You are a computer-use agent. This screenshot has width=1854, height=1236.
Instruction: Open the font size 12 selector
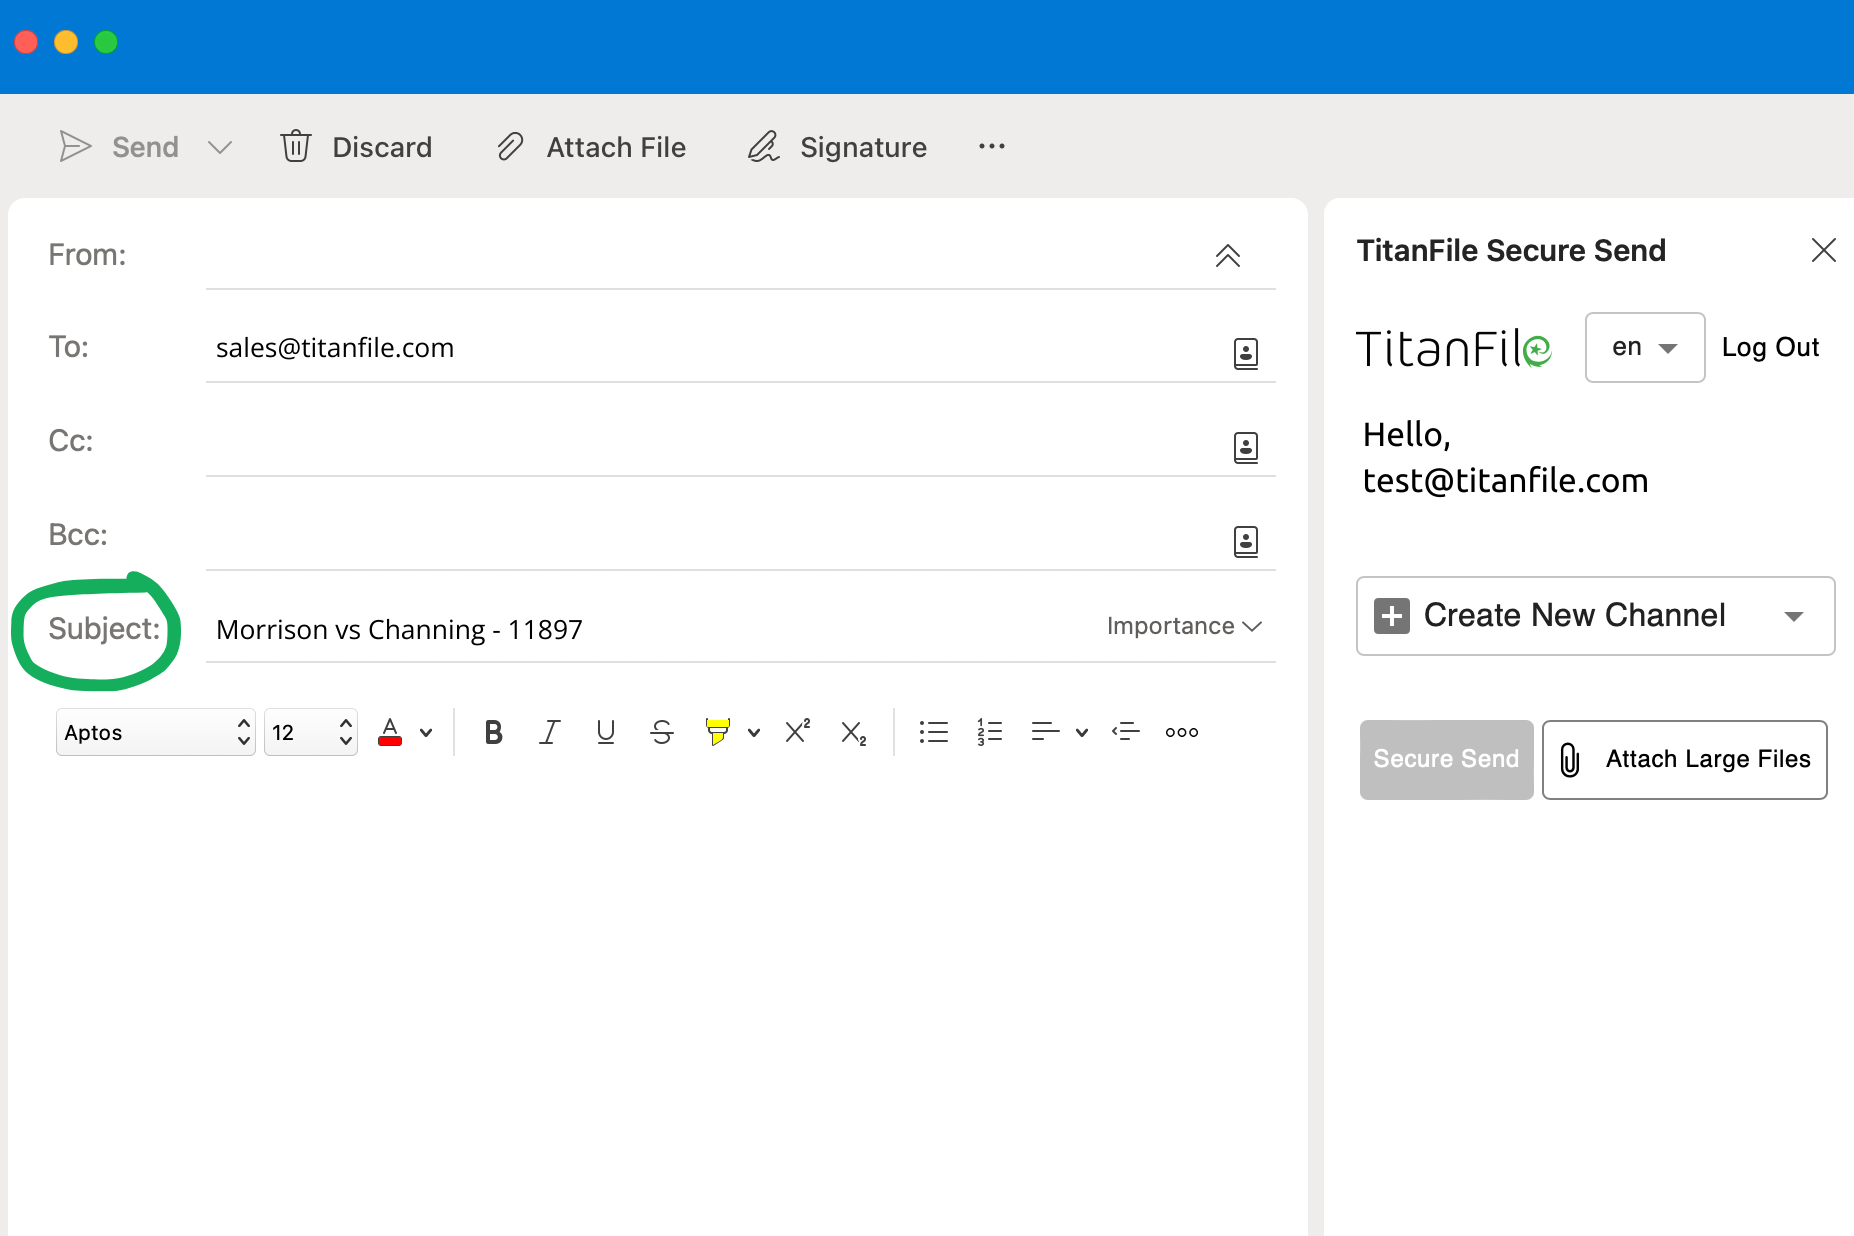(311, 732)
